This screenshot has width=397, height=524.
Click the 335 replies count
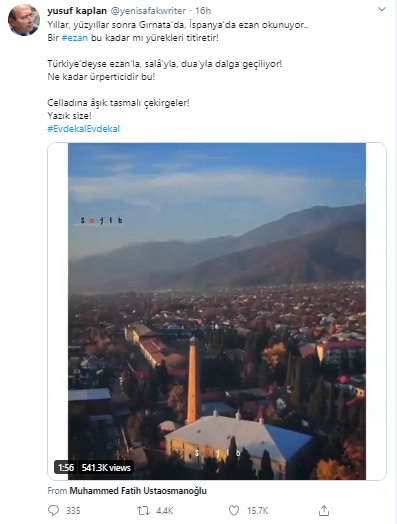[x=73, y=511]
